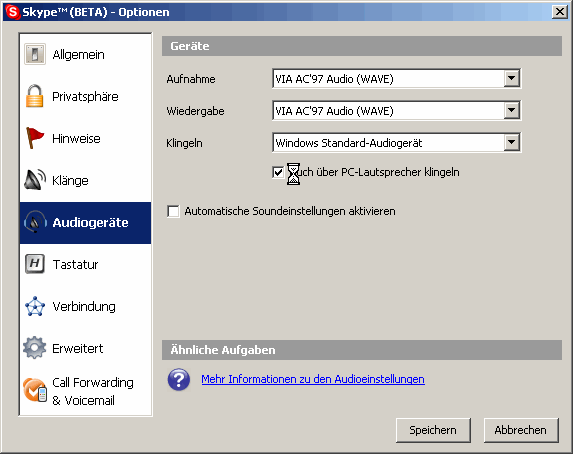Click the Speichern button
573x454 pixels.
coord(433,430)
